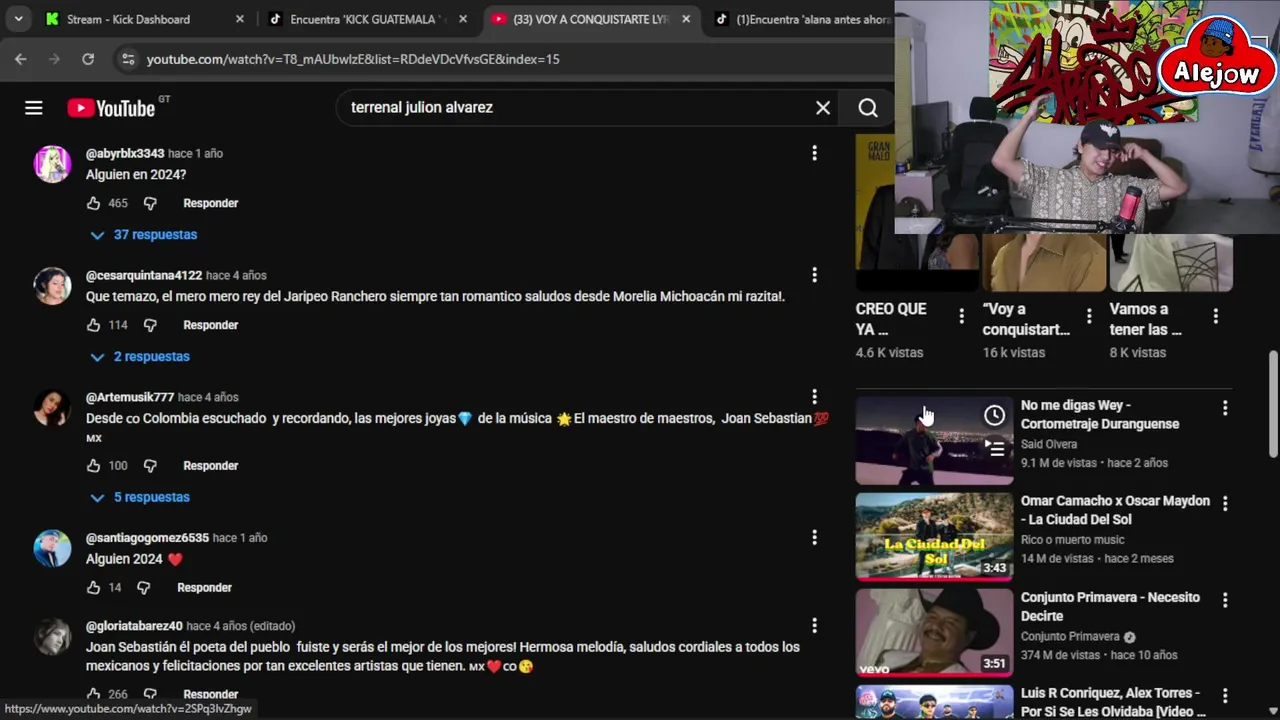Like the comment by @abyrblx3343
Image resolution: width=1280 pixels, height=720 pixels.
click(94, 203)
